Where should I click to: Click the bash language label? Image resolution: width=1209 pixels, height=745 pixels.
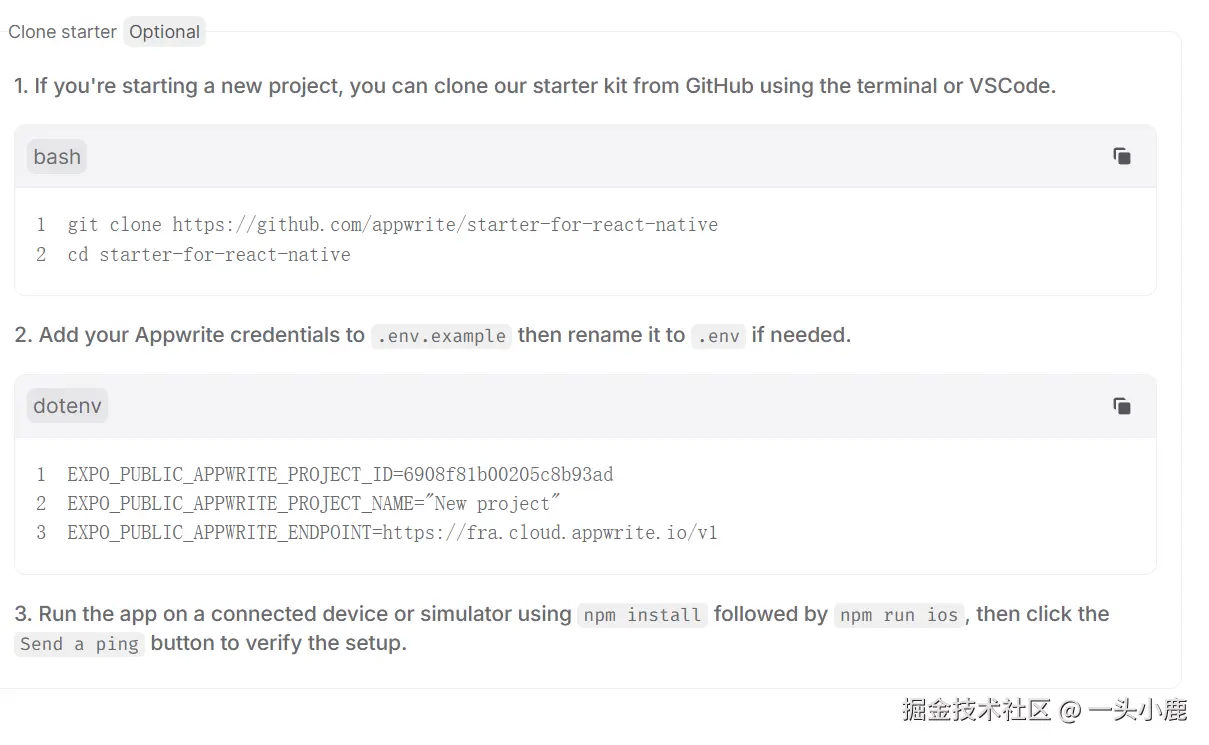coord(57,157)
